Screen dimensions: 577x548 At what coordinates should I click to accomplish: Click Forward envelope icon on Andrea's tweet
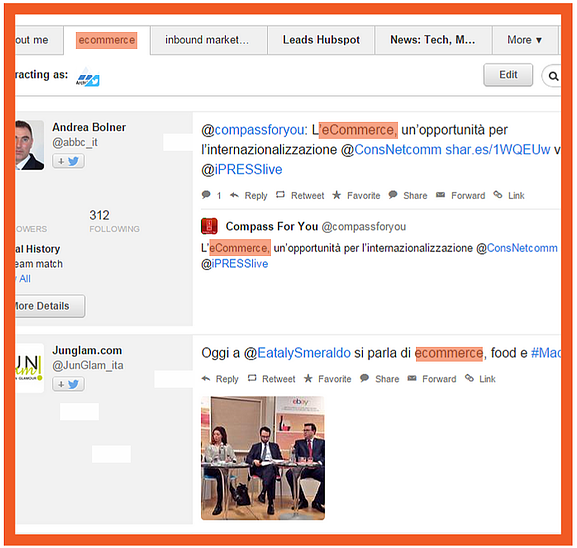tap(440, 195)
